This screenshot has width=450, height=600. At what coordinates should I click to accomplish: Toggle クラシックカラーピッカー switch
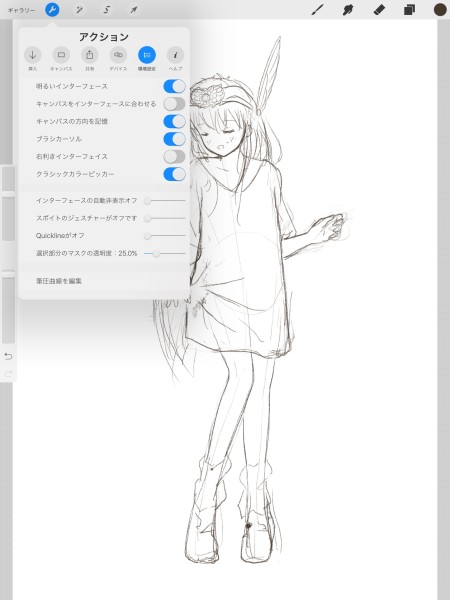click(174, 174)
